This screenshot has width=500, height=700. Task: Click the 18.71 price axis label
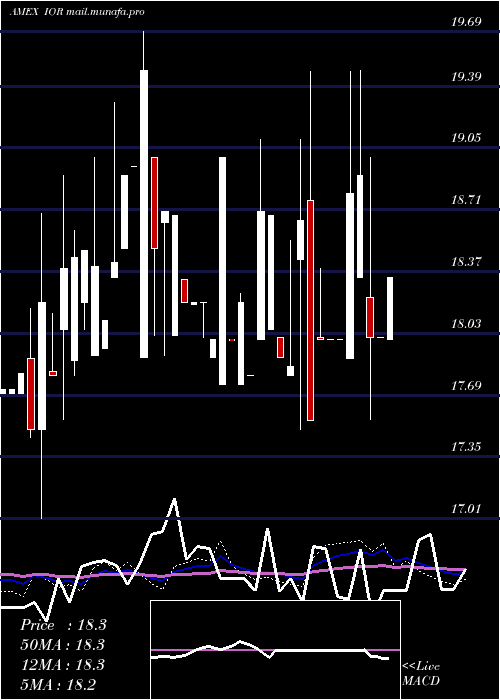point(466,200)
